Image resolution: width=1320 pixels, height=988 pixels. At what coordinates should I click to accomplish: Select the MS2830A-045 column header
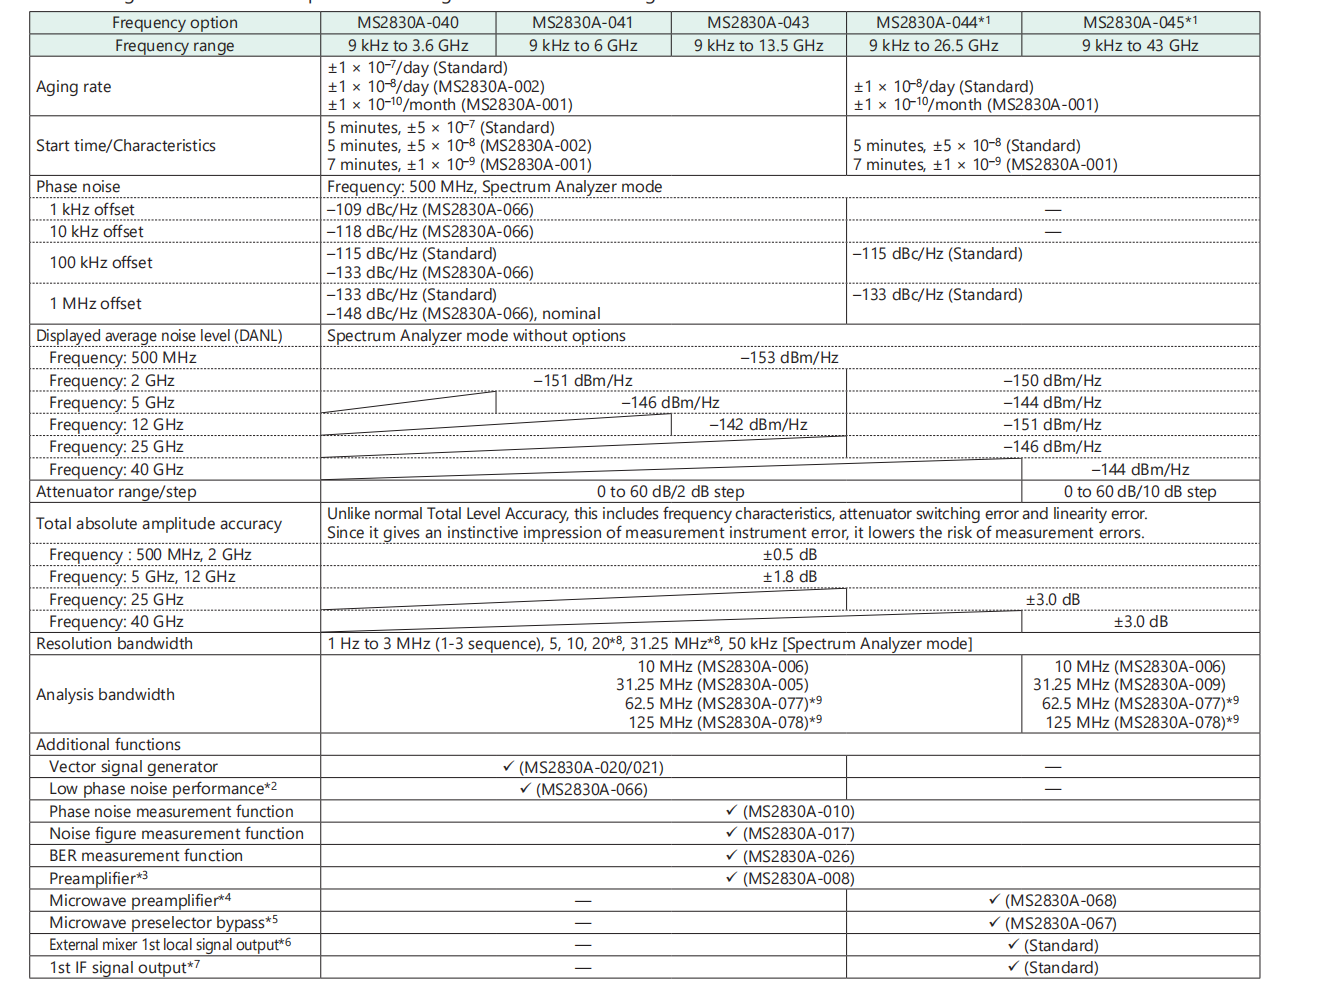click(1140, 23)
